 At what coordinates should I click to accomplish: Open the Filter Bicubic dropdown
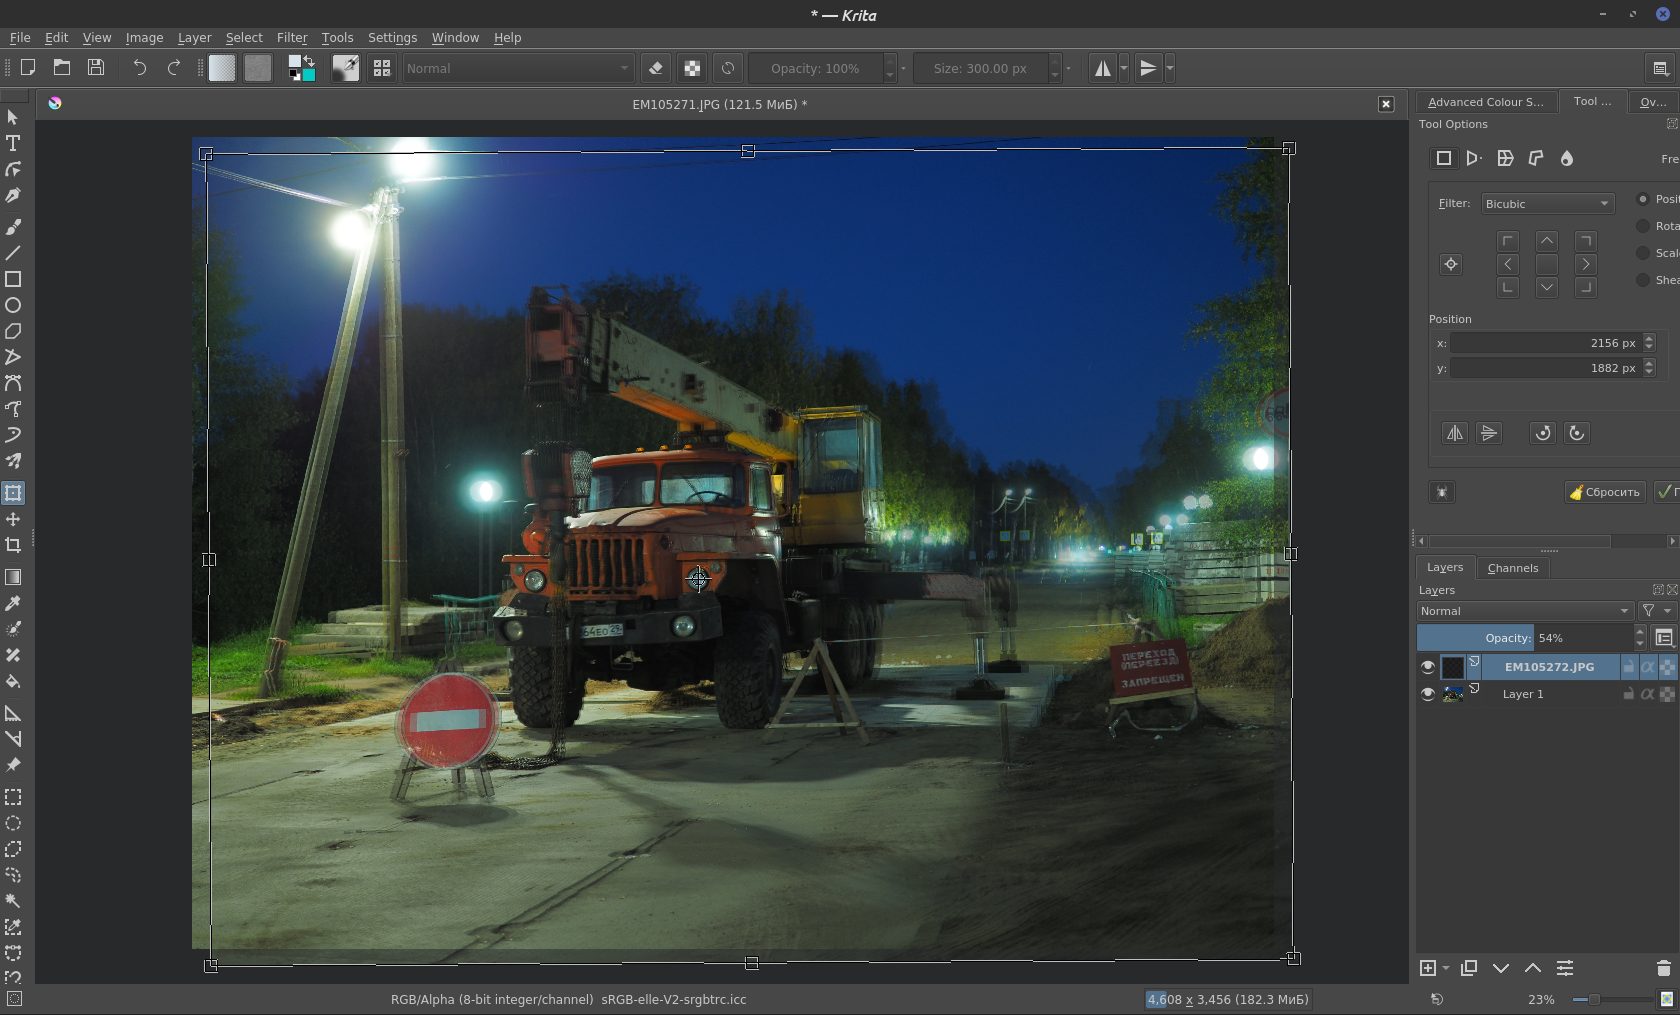(x=1548, y=204)
